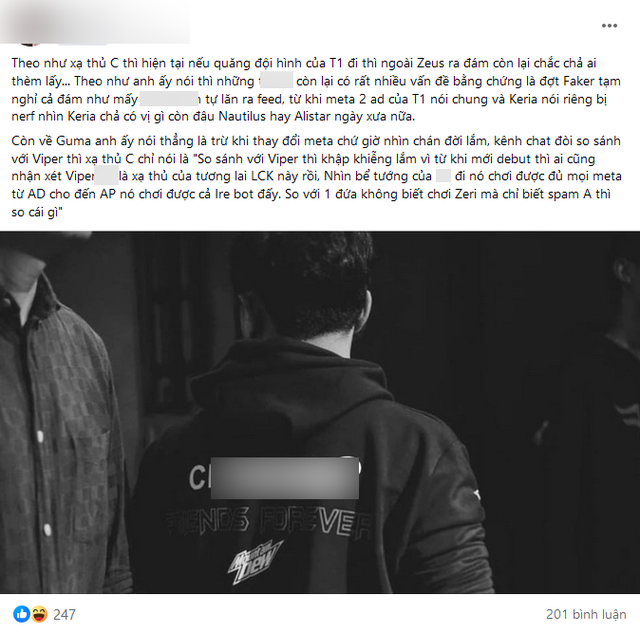Click the Mountain Dew logo on hoodie
640x633 pixels.
(x=255, y=562)
